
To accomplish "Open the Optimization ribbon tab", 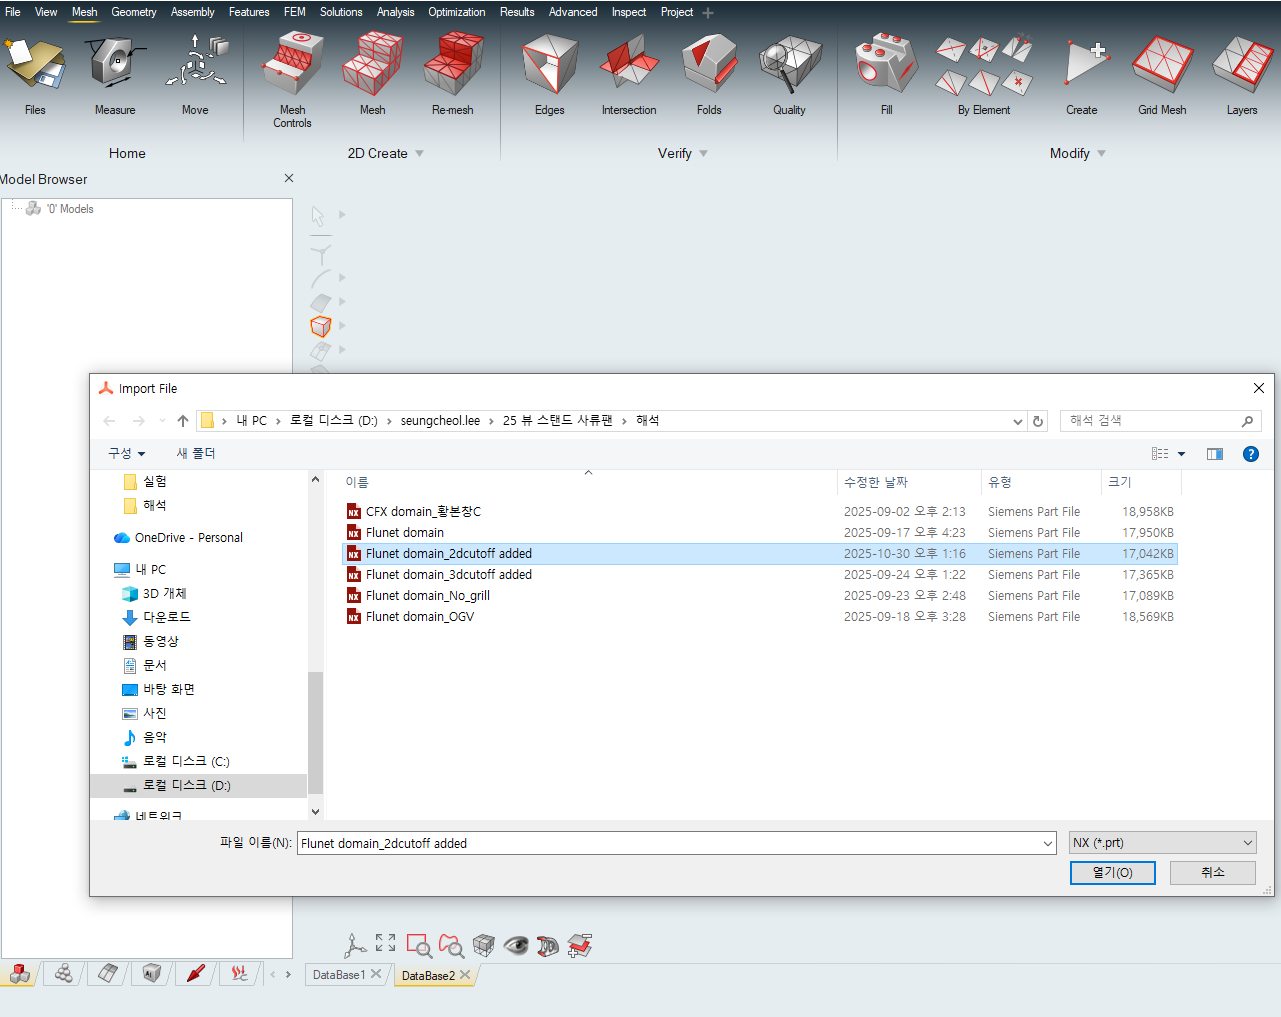I will [457, 12].
